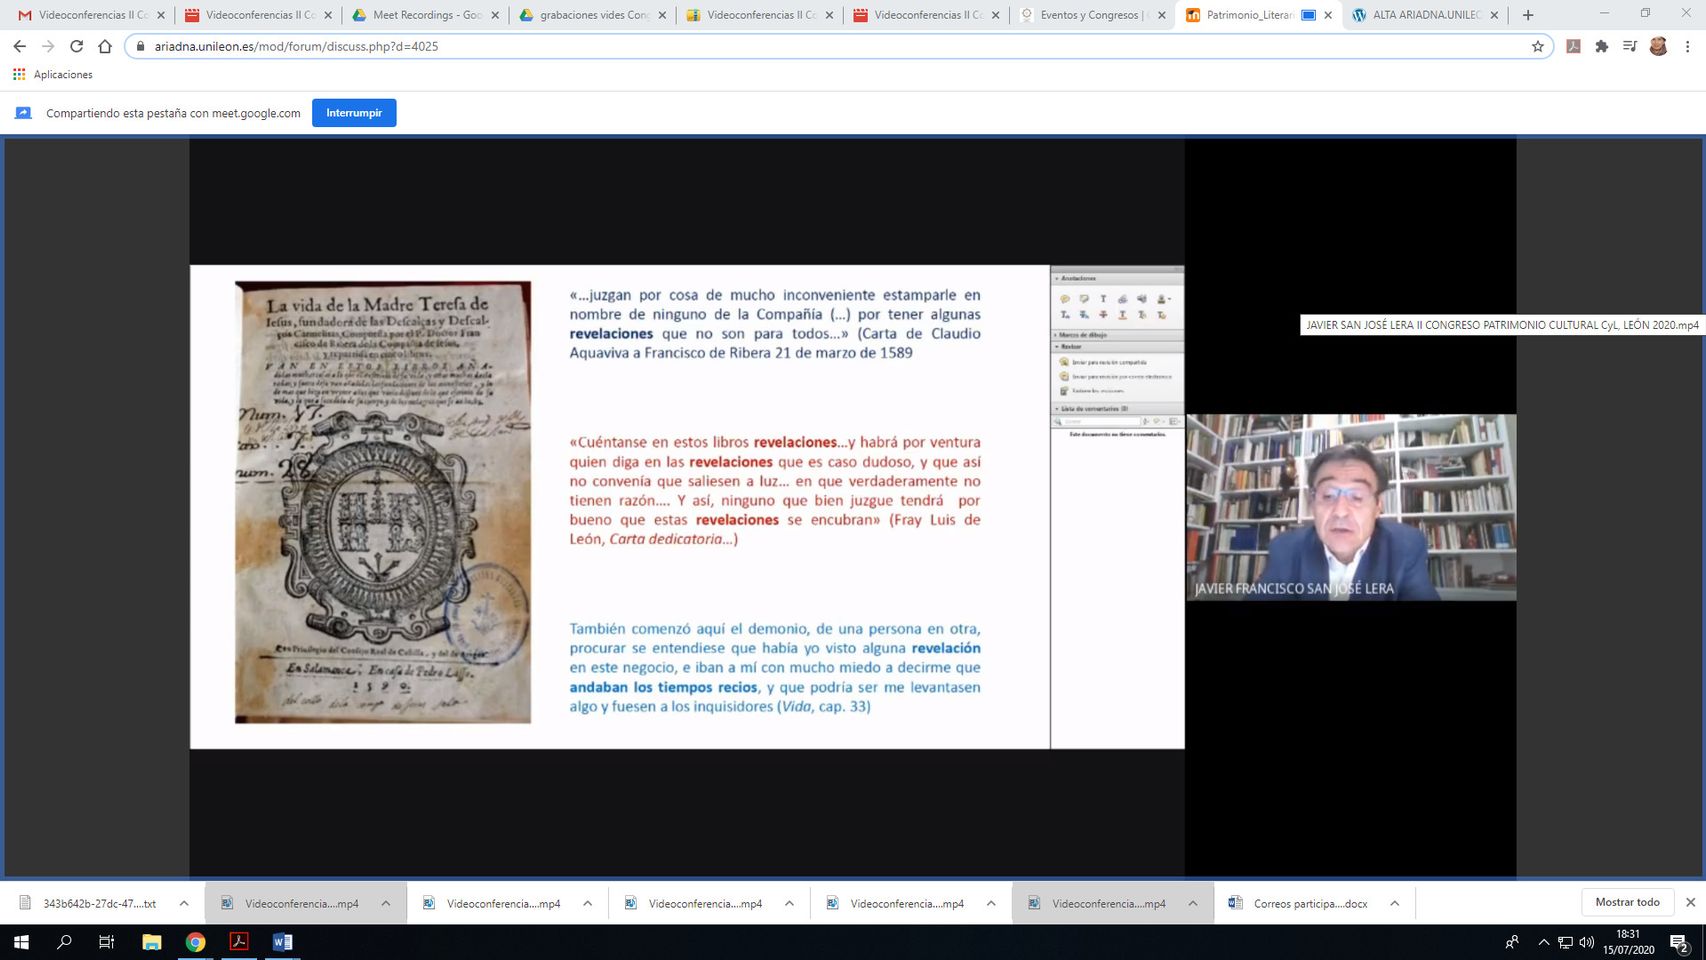Open the Action Center notifications

(x=1679, y=942)
